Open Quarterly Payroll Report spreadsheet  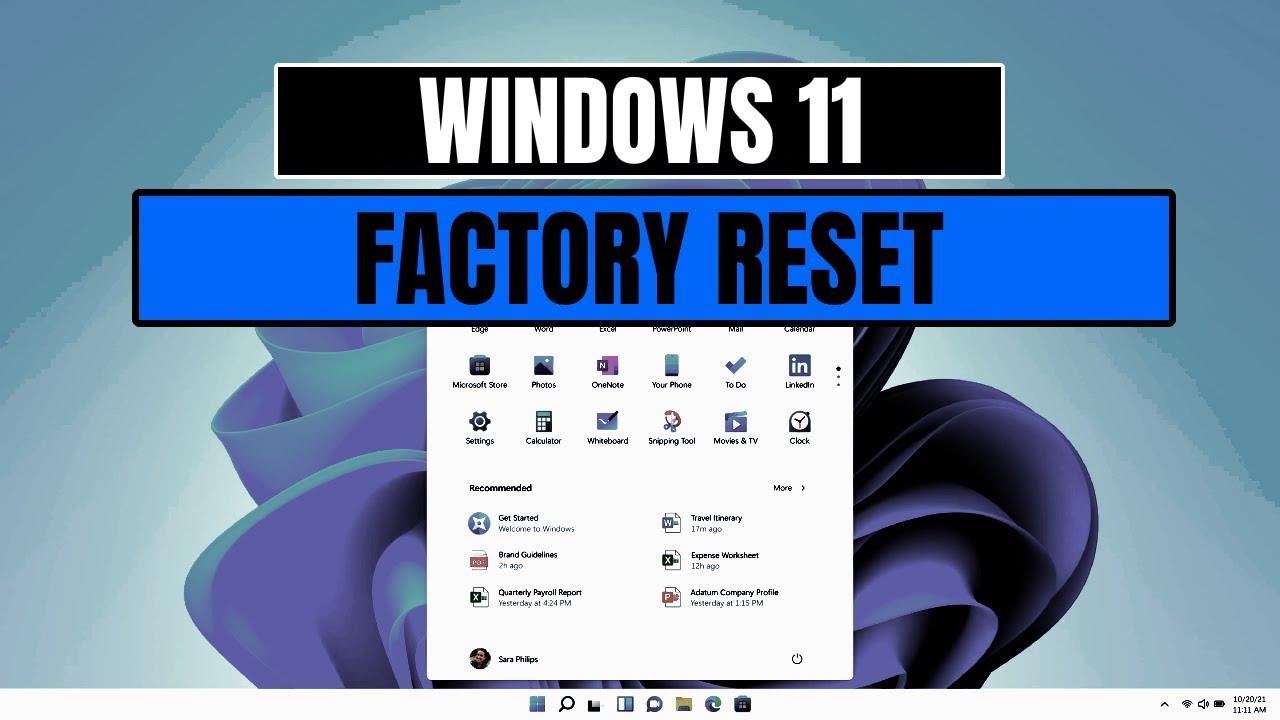coord(525,597)
